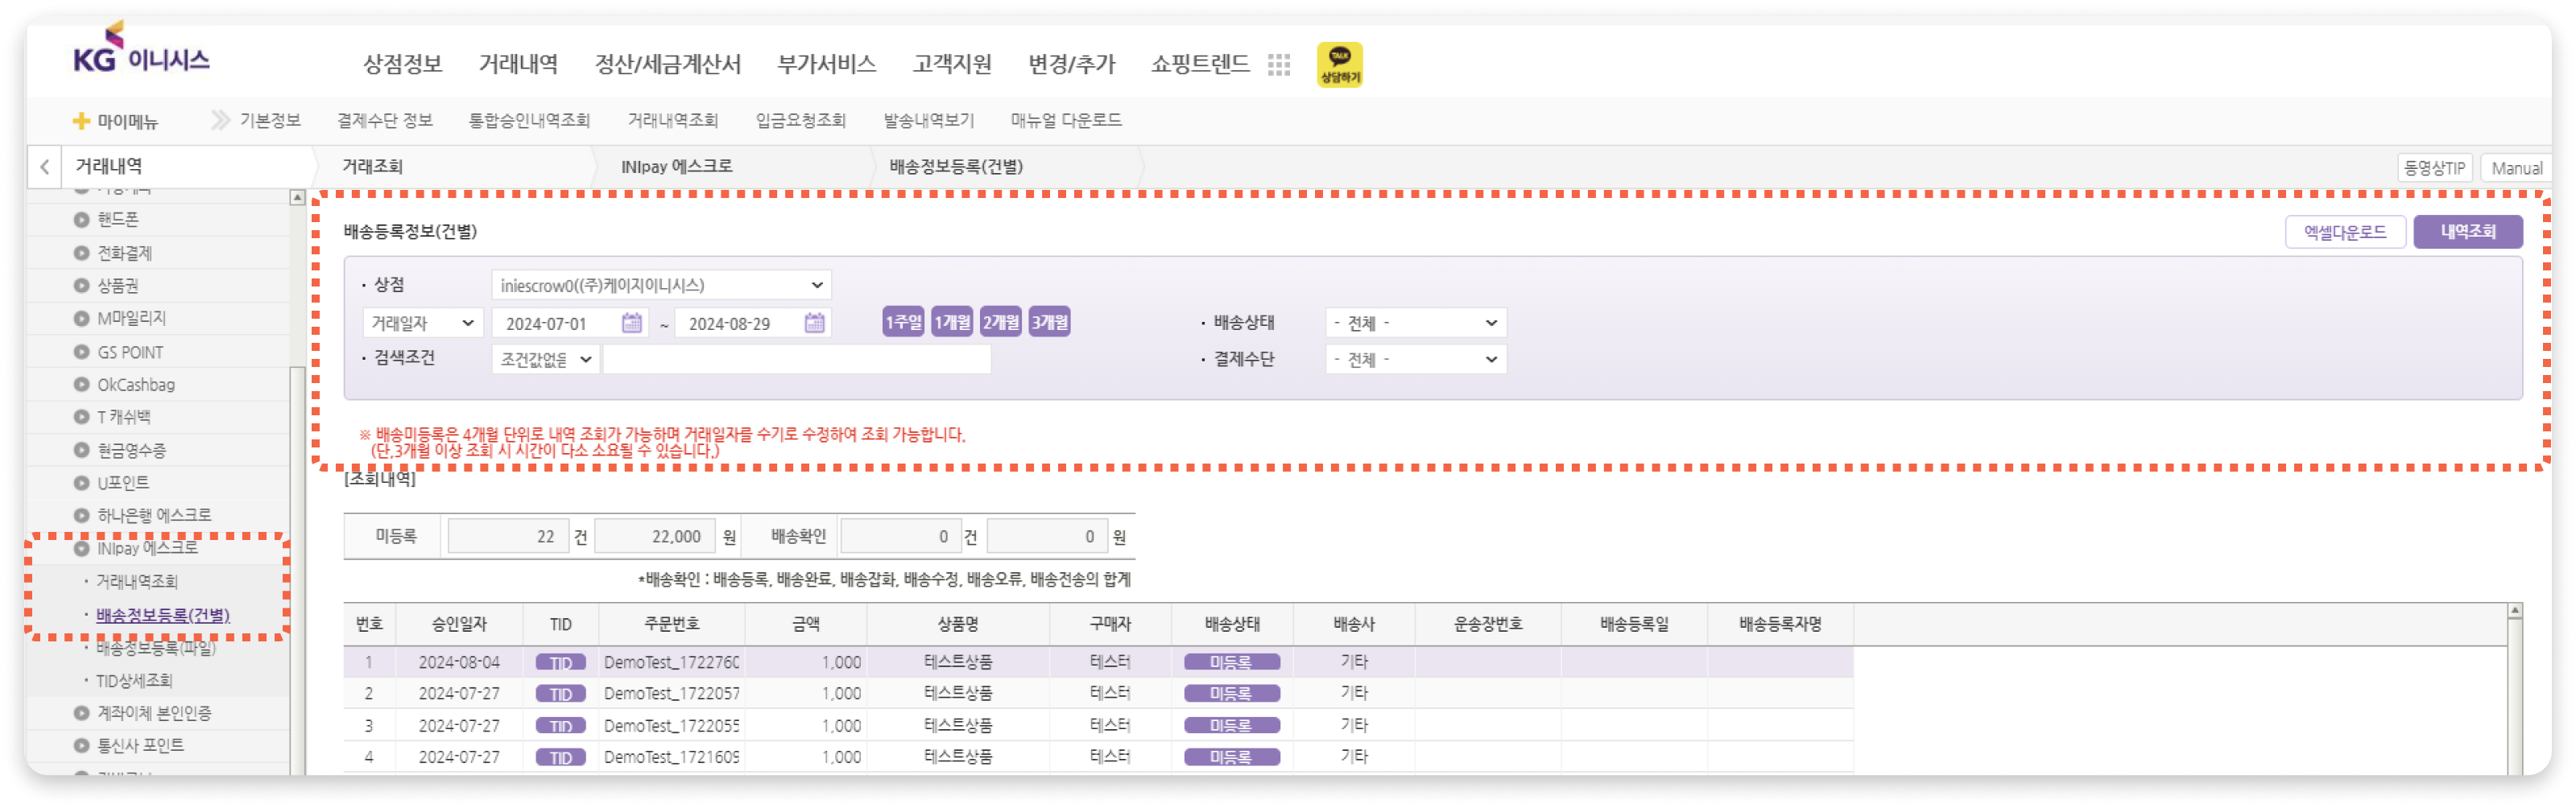Click the TID badge in row 1
The width and height of the screenshot is (2576, 808).
(x=560, y=662)
